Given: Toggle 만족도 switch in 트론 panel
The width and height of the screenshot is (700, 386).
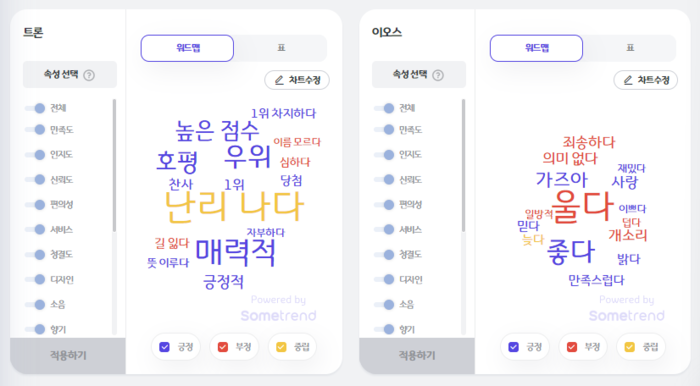Looking at the screenshot, I should point(35,130).
